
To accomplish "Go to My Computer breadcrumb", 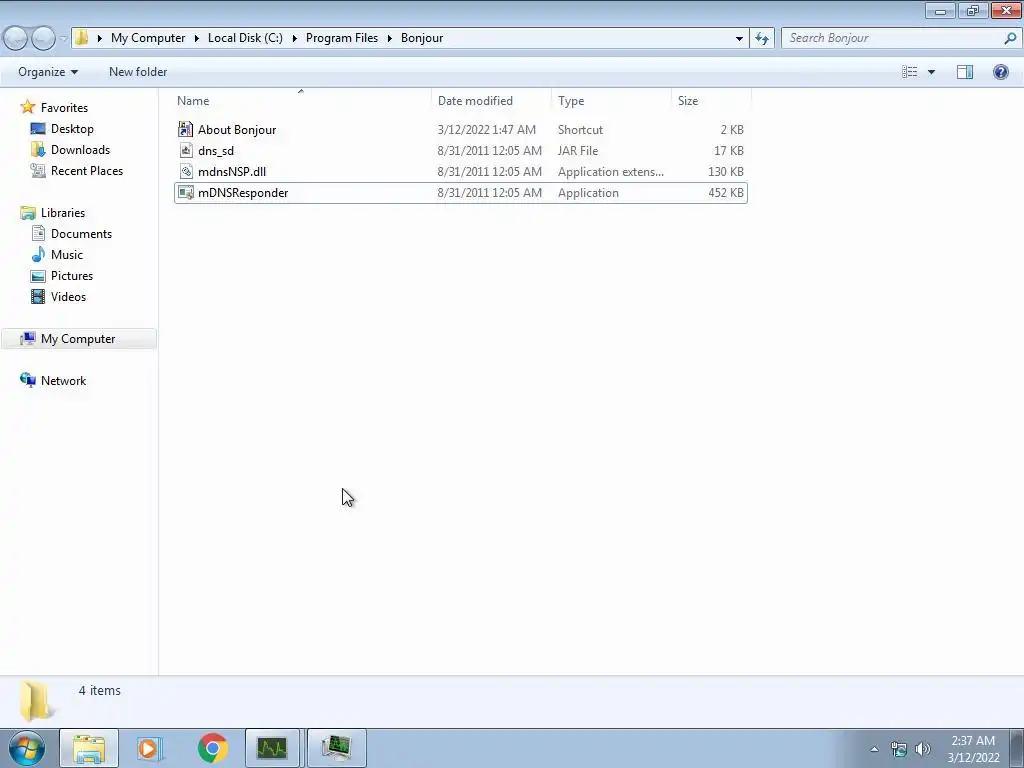I will pos(148,38).
